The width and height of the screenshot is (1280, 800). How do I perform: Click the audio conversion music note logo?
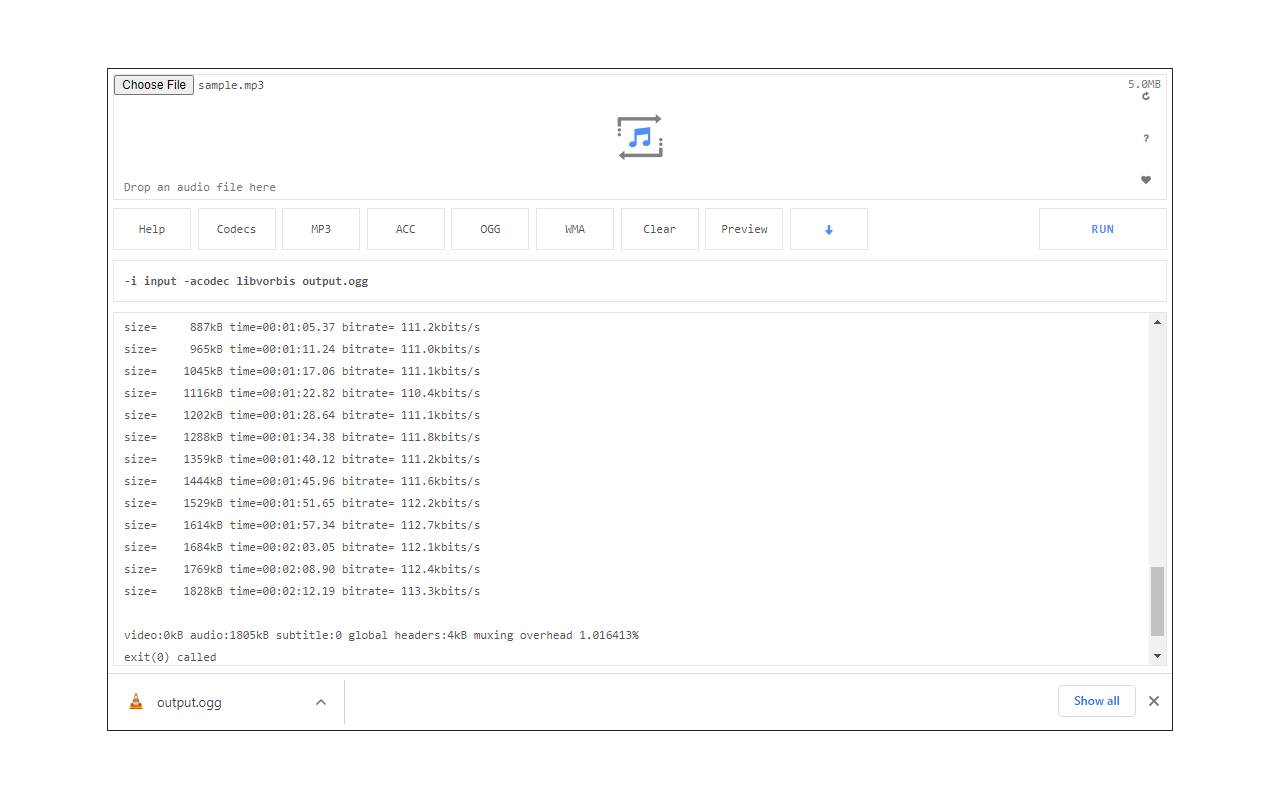click(639, 137)
